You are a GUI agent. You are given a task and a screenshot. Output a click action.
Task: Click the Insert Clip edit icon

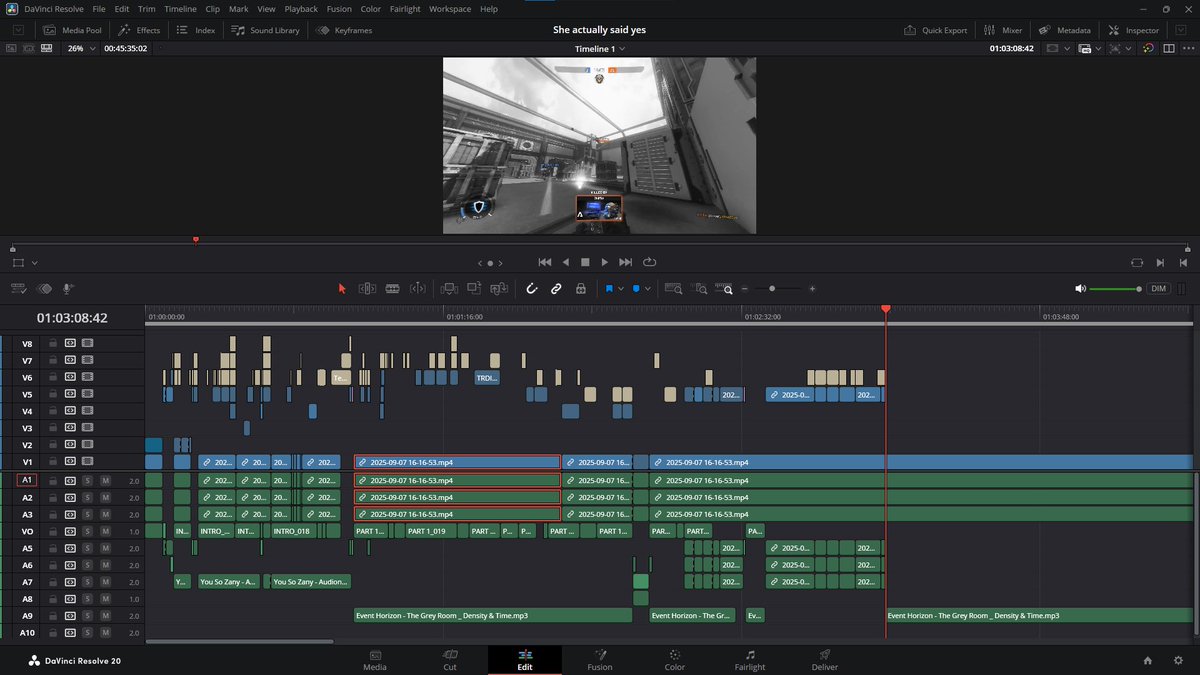tap(448, 288)
